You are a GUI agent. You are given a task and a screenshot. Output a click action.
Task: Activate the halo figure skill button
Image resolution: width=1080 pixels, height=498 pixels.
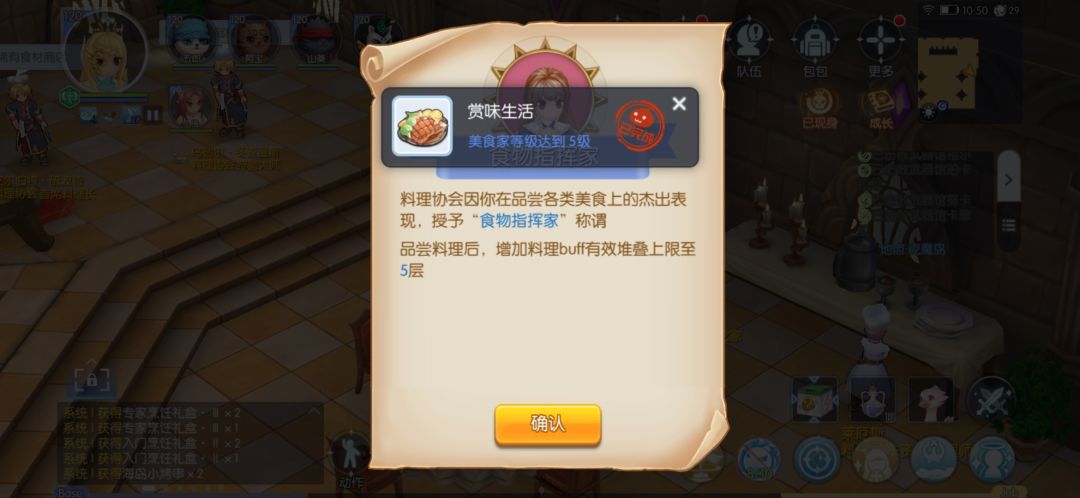pyautogui.click(x=992, y=459)
